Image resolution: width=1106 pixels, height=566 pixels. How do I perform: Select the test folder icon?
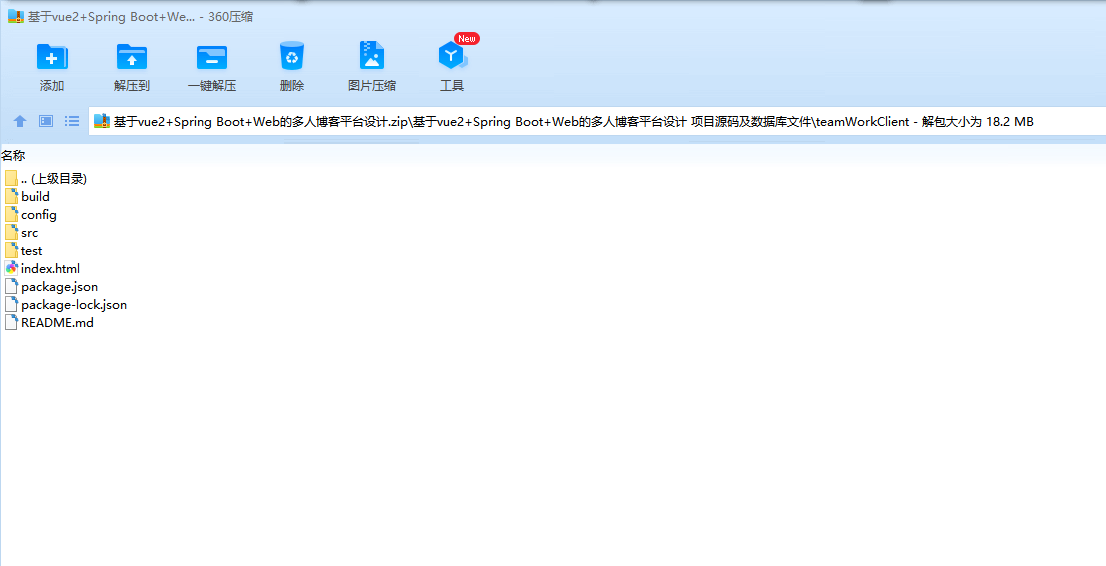pyautogui.click(x=11, y=251)
